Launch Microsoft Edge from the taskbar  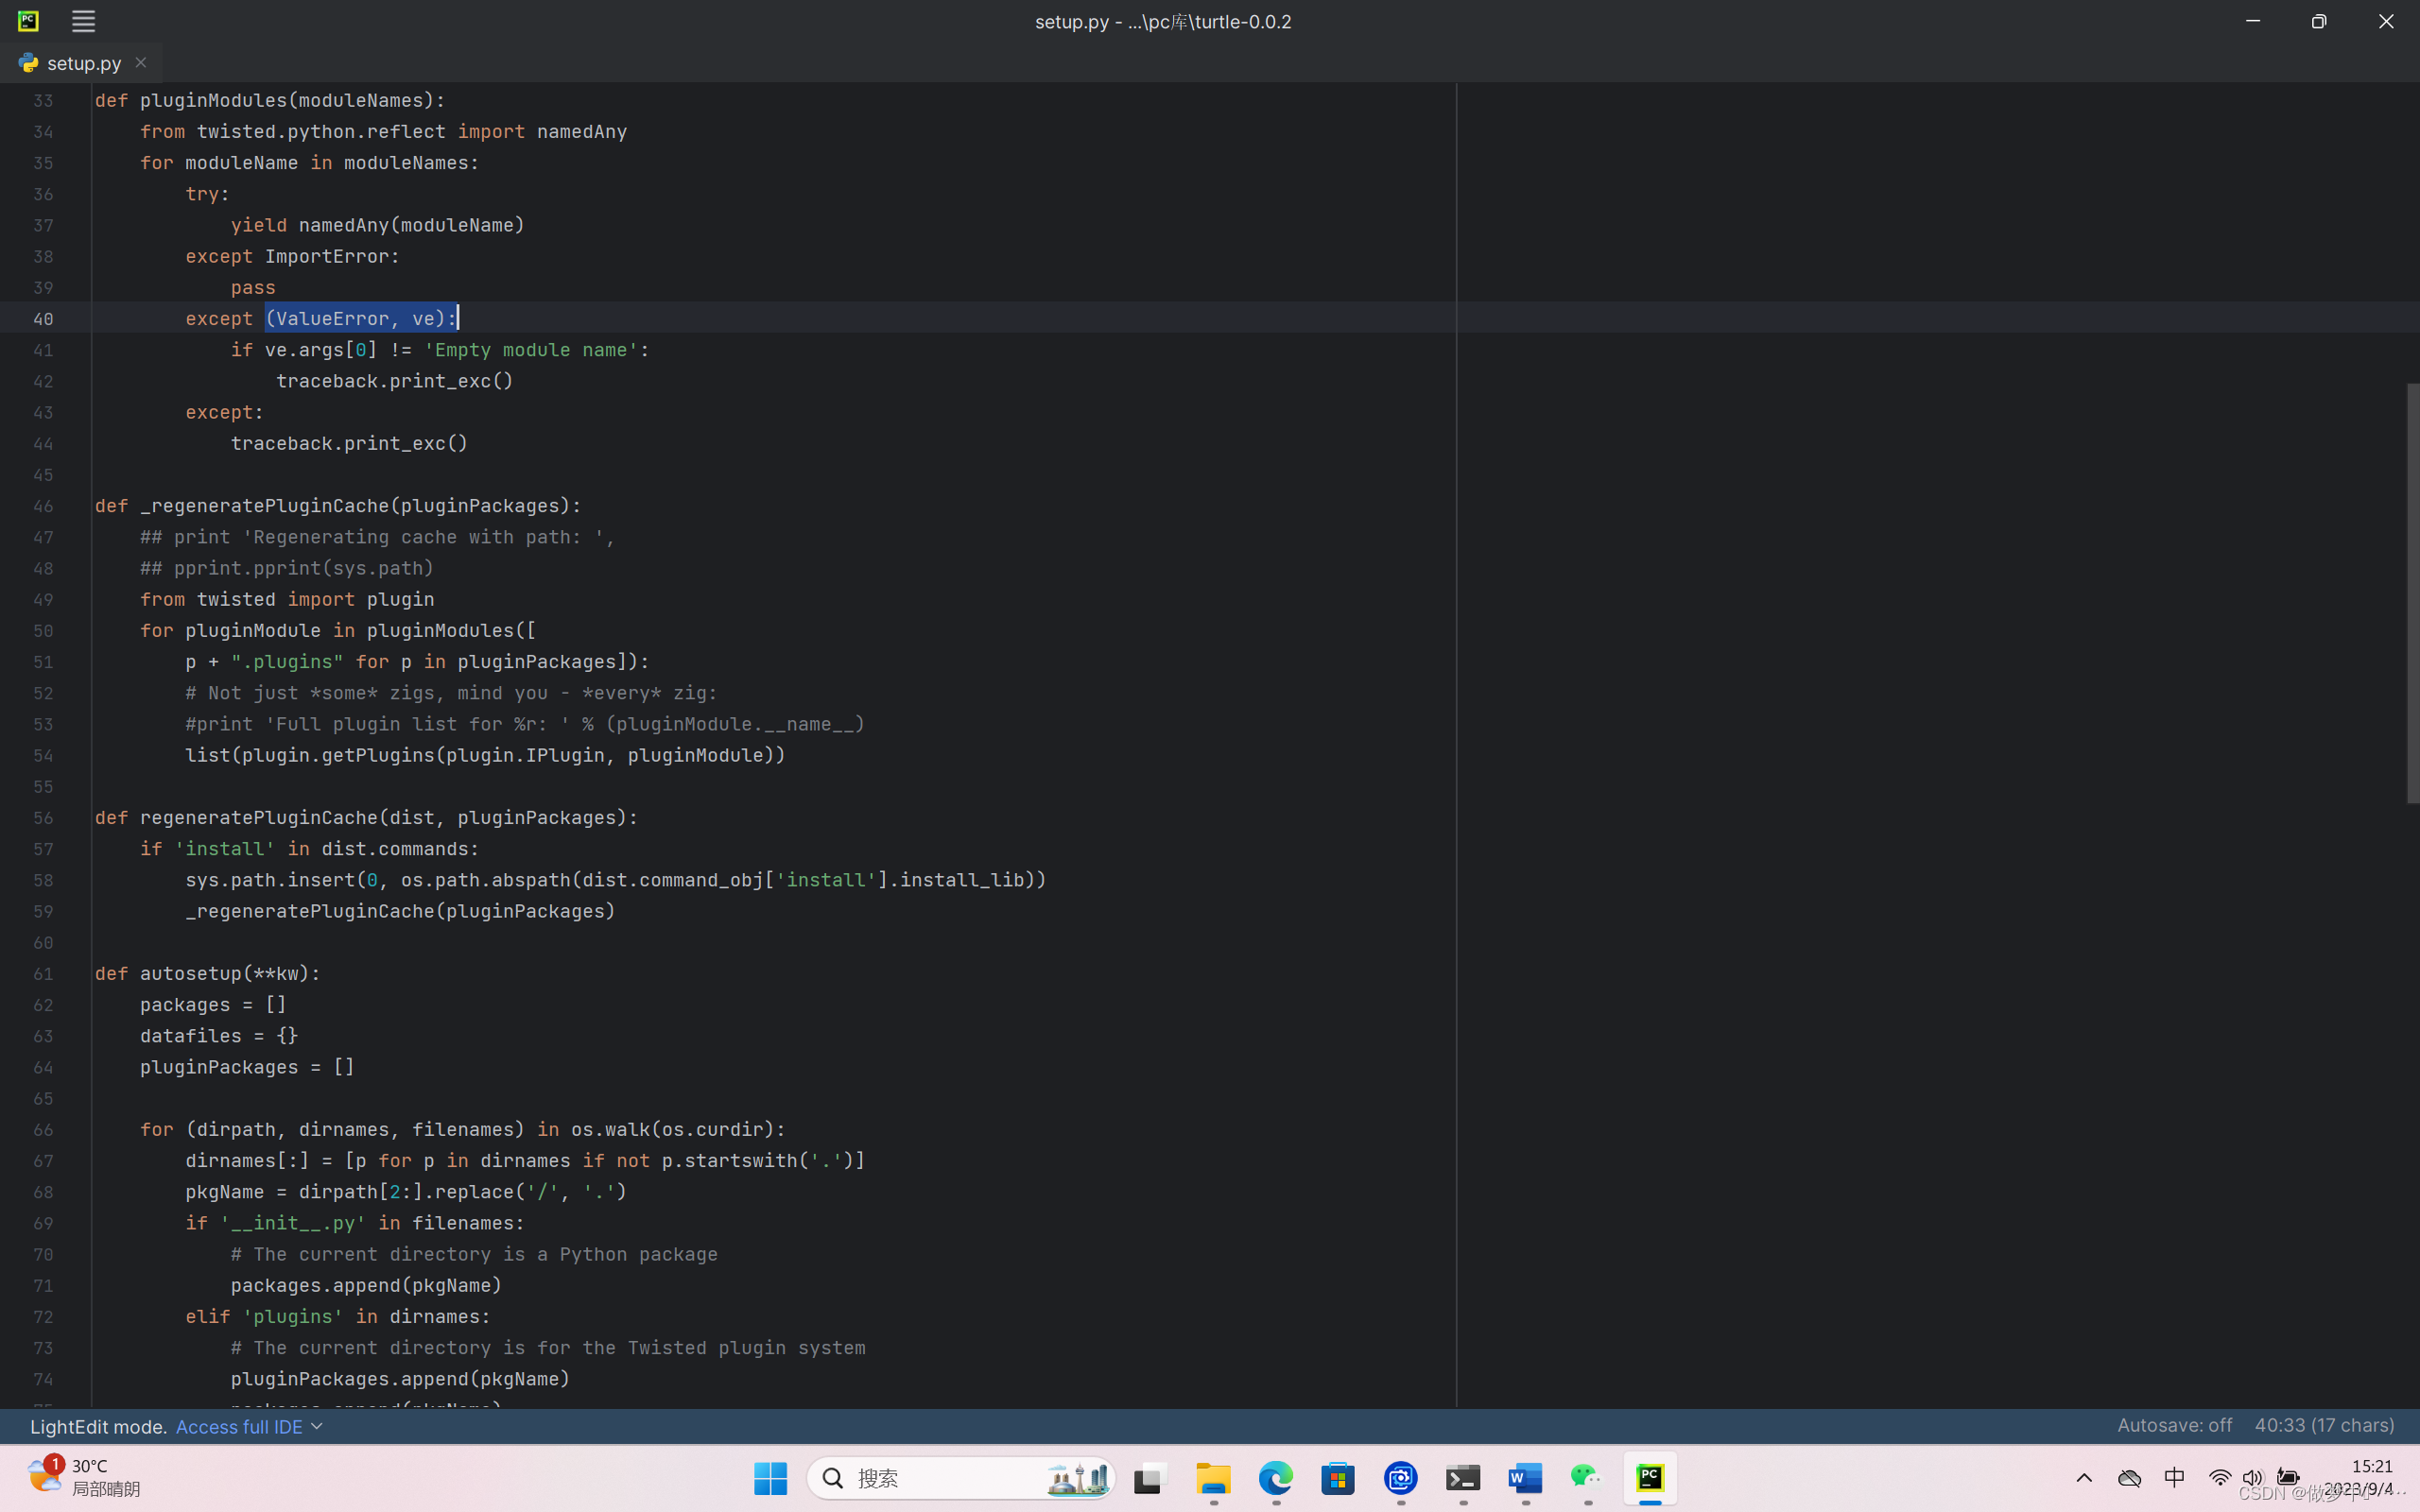(1275, 1478)
